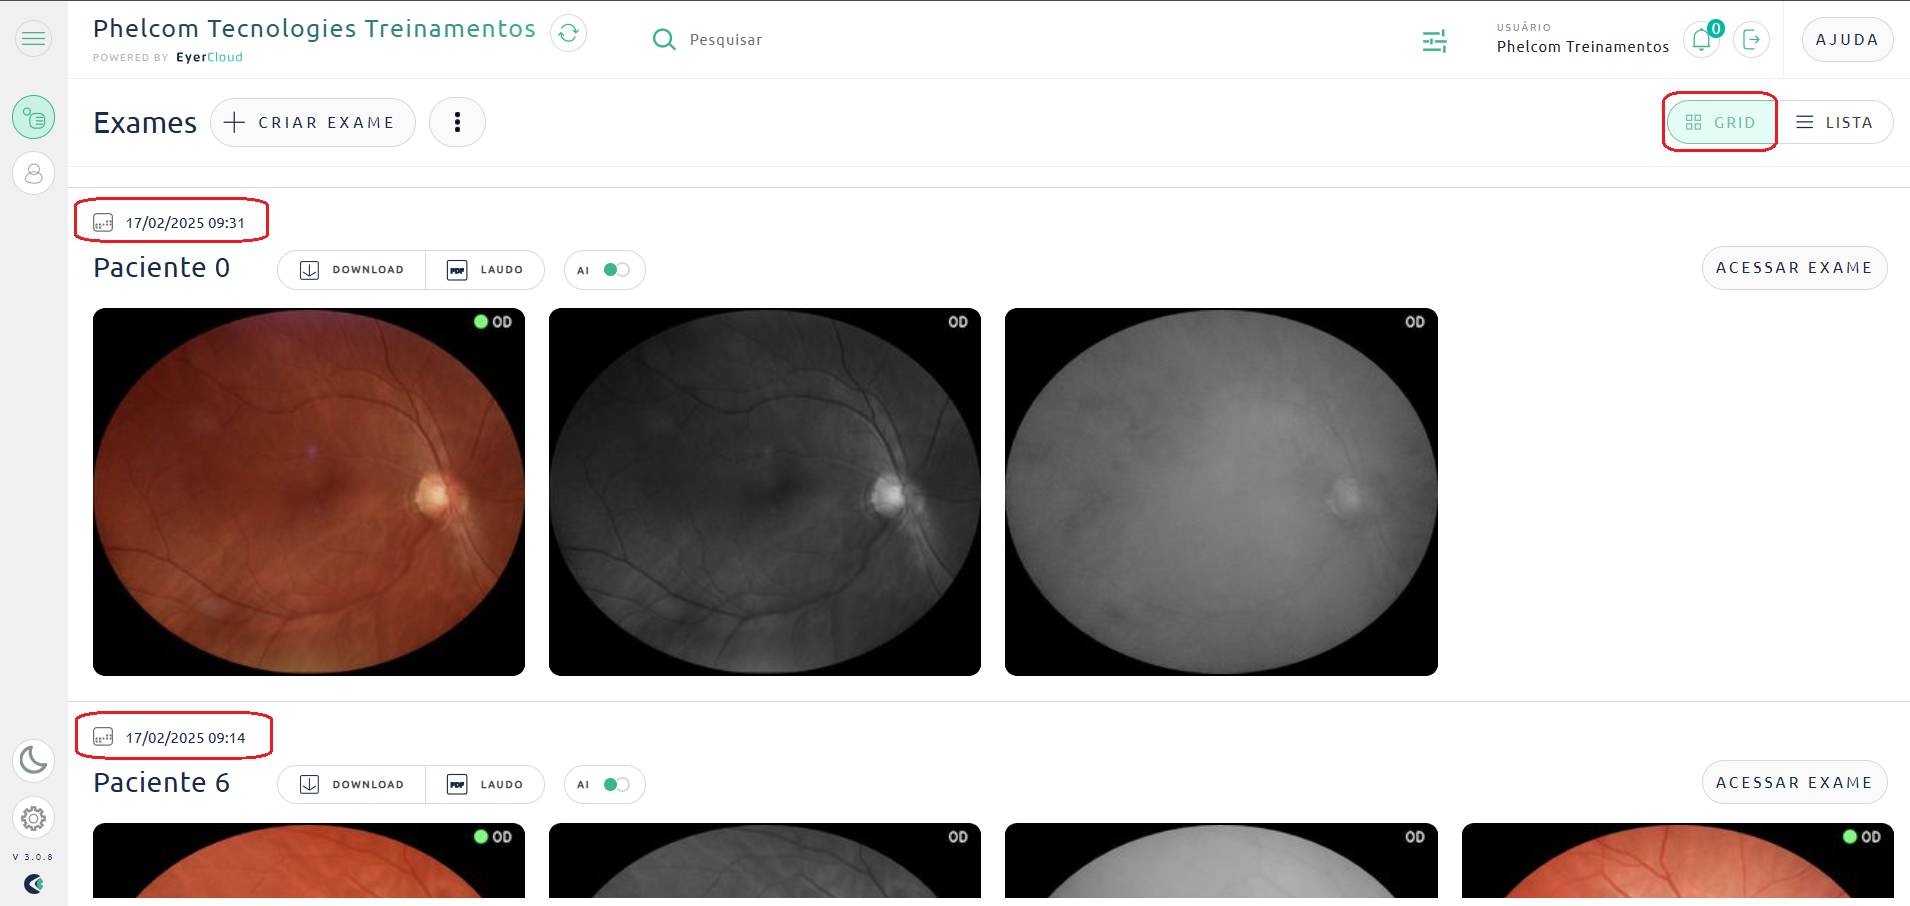Open the patients section in the sidebar
Viewport: 1910px width, 906px height.
click(33, 173)
